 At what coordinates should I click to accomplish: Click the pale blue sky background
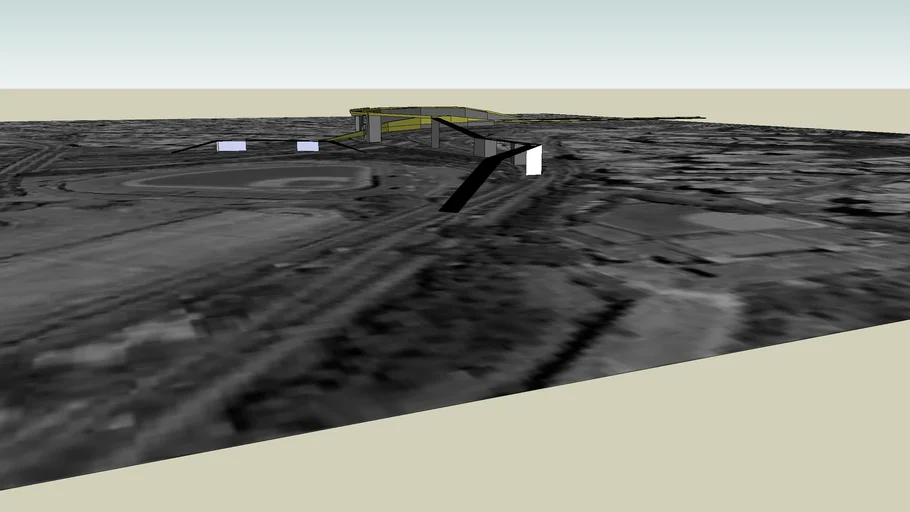pos(455,40)
